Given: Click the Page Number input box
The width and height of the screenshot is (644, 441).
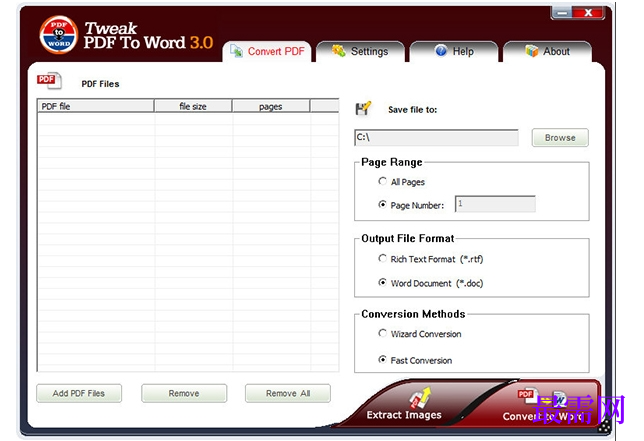Looking at the screenshot, I should tap(495, 204).
